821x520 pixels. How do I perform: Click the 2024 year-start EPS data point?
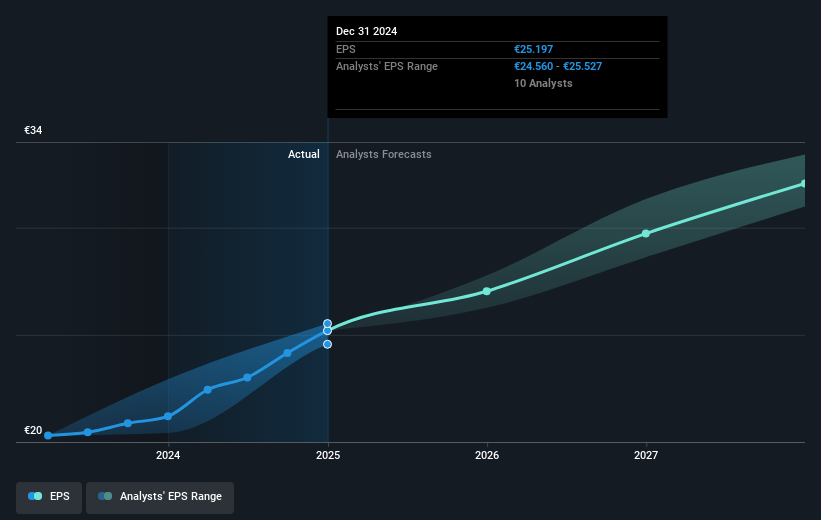point(168,416)
